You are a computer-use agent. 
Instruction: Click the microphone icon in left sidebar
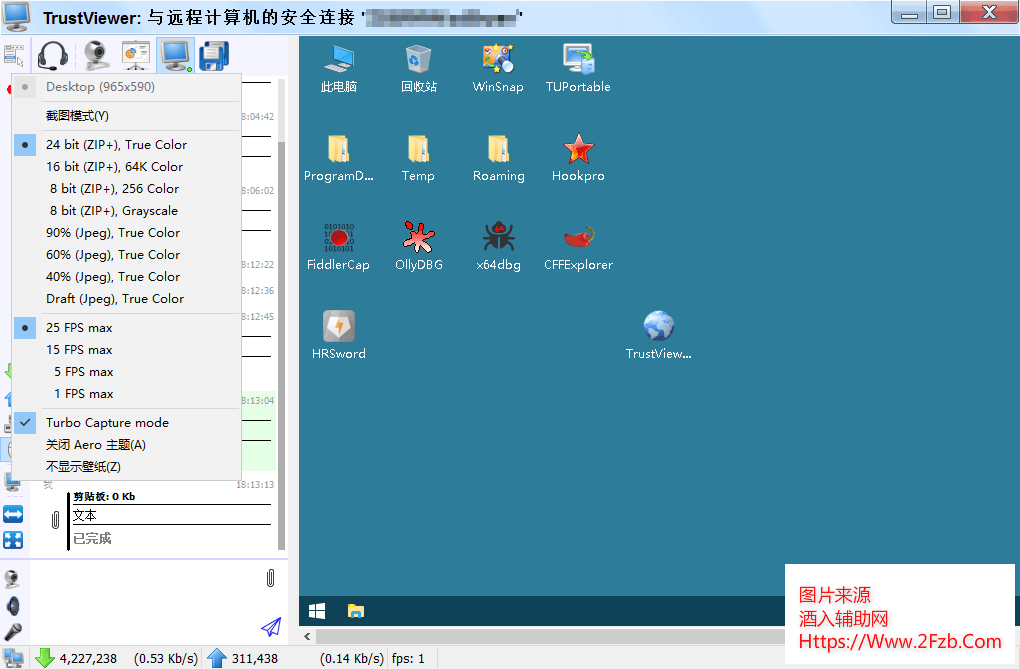[x=13, y=632]
